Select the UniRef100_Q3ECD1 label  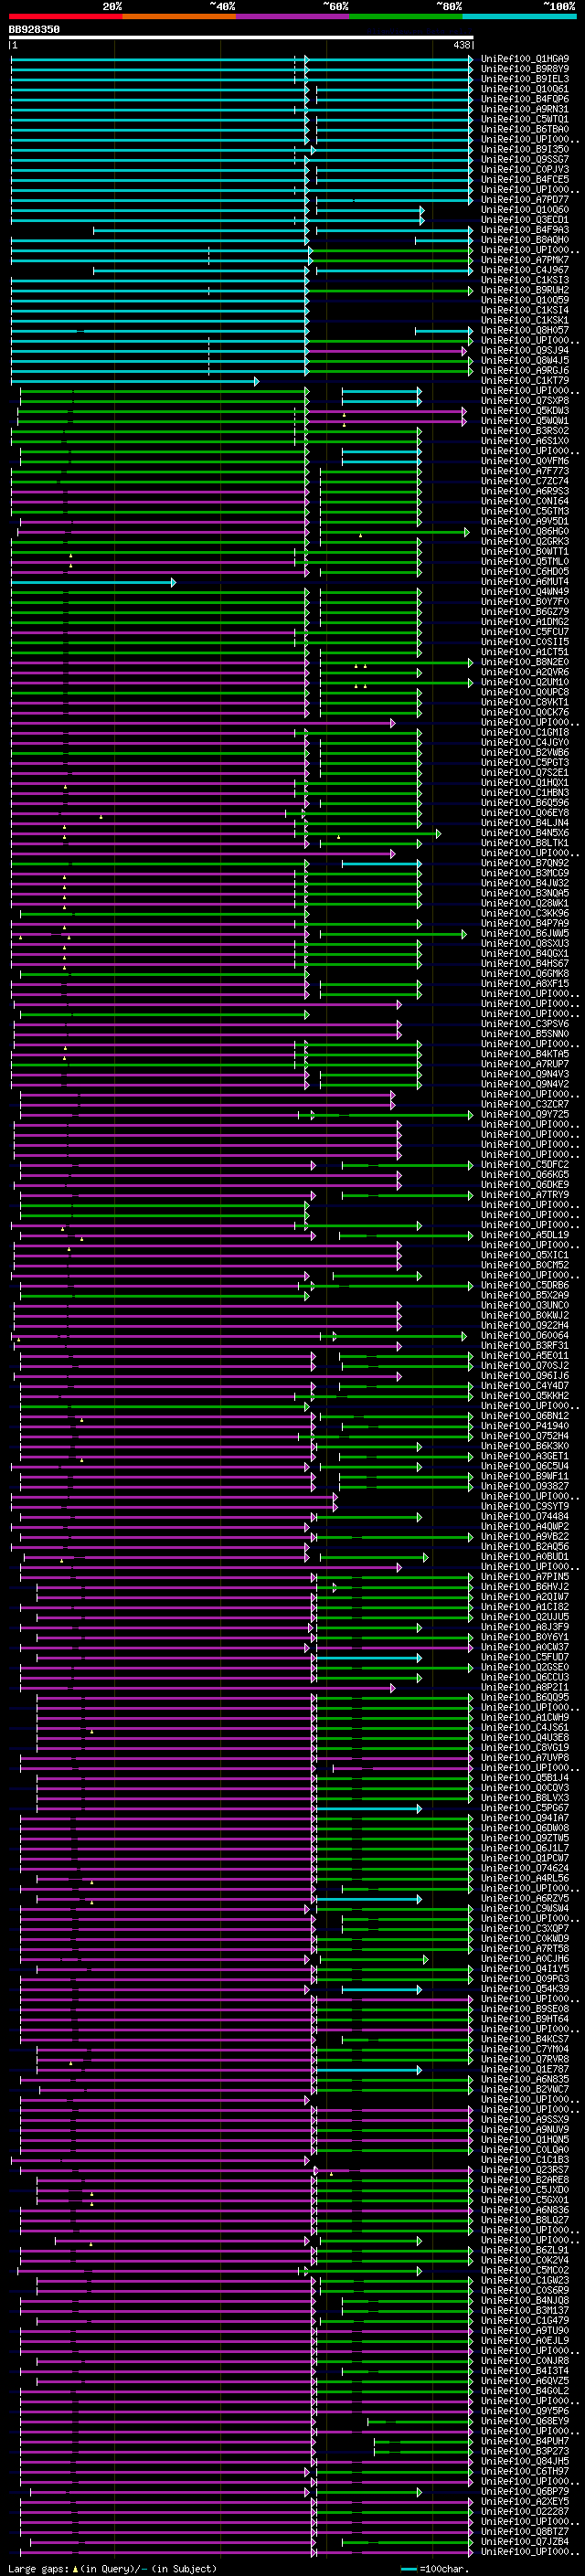(524, 220)
